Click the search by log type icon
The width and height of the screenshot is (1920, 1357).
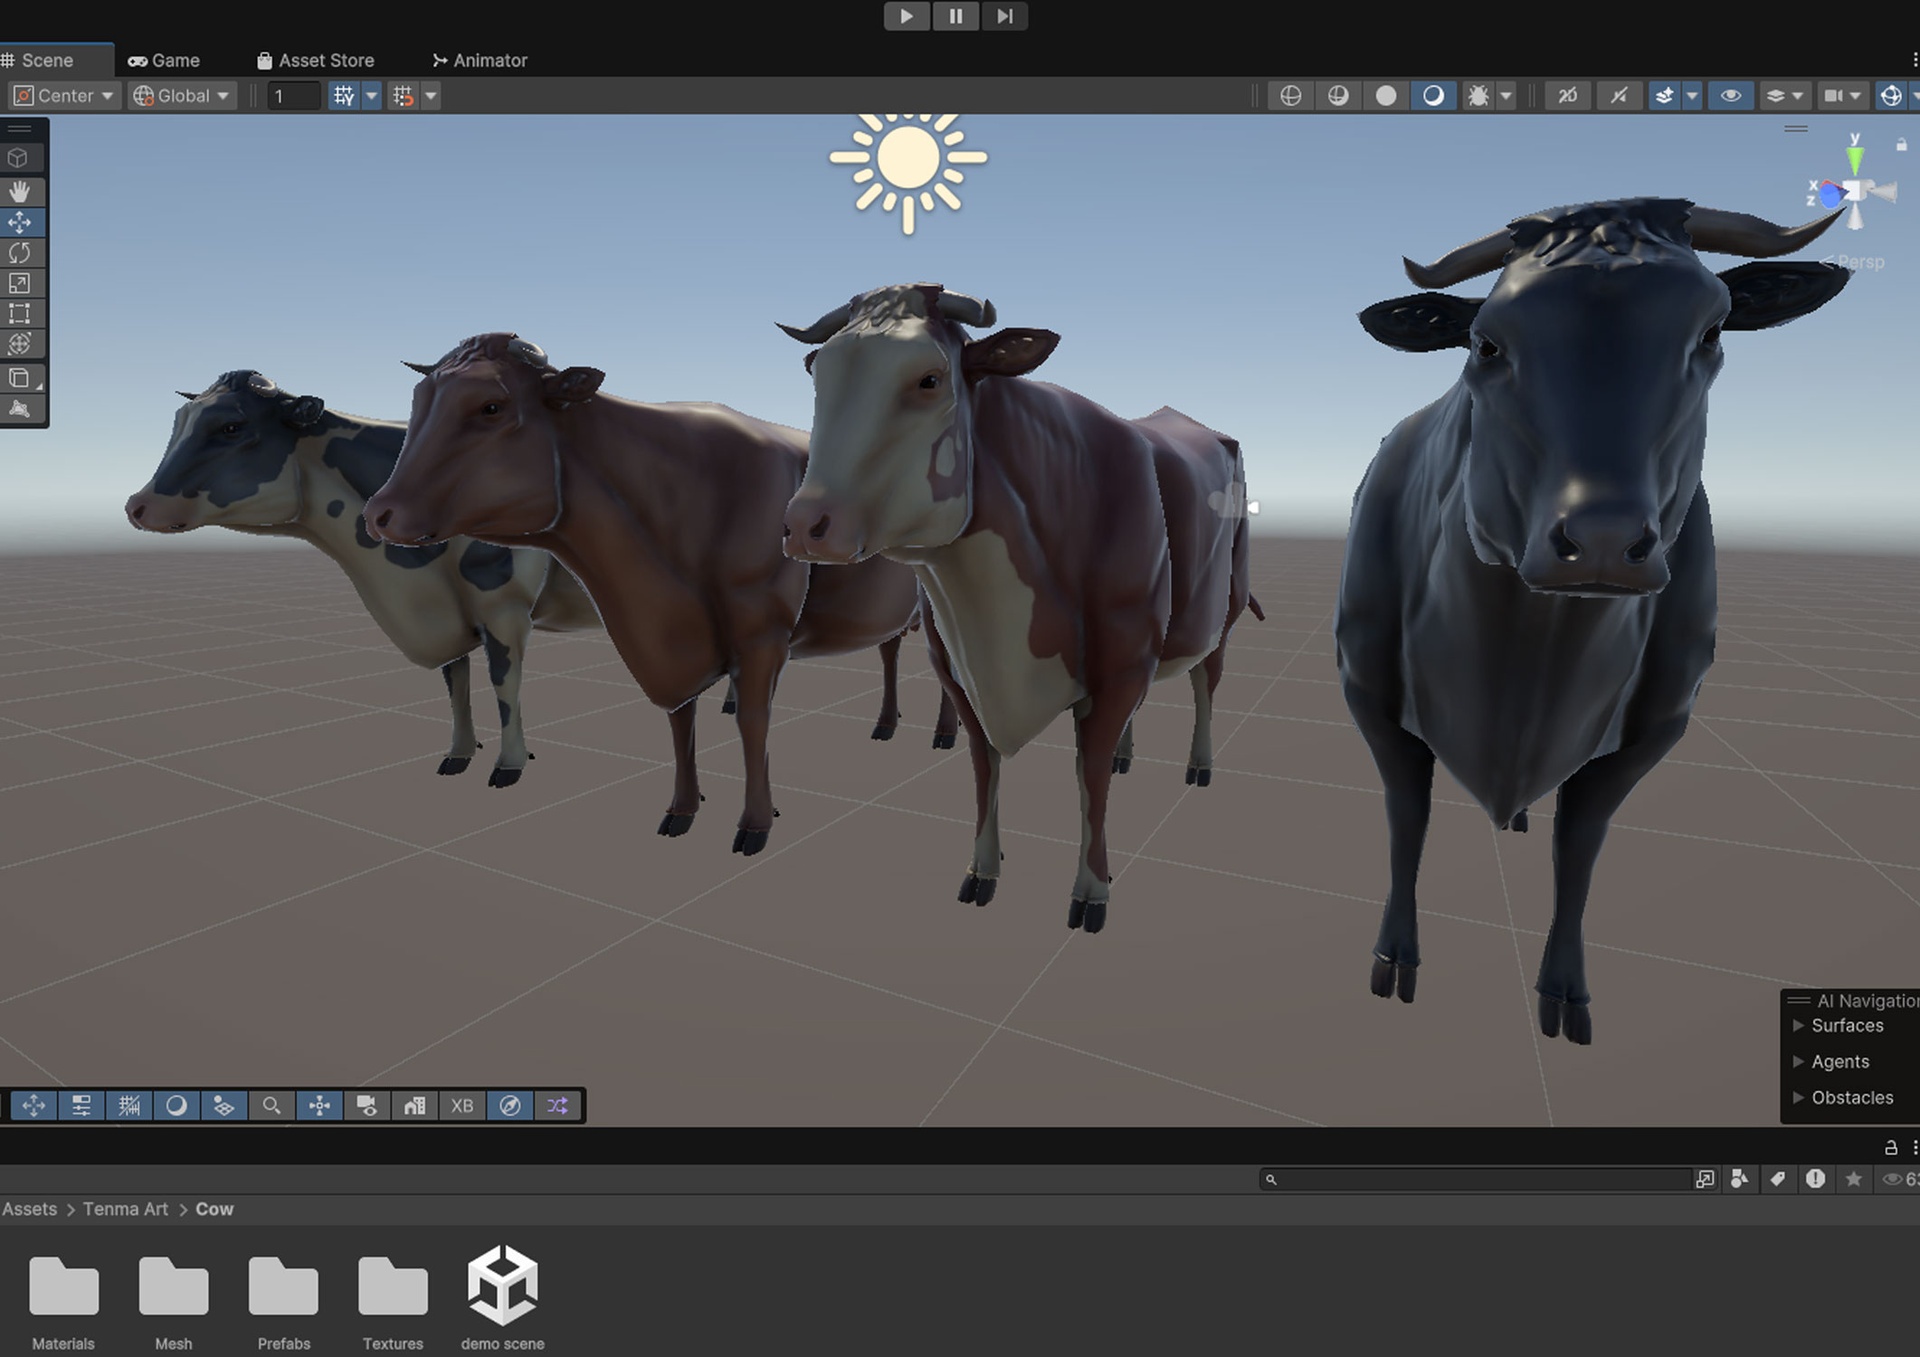[x=1815, y=1179]
